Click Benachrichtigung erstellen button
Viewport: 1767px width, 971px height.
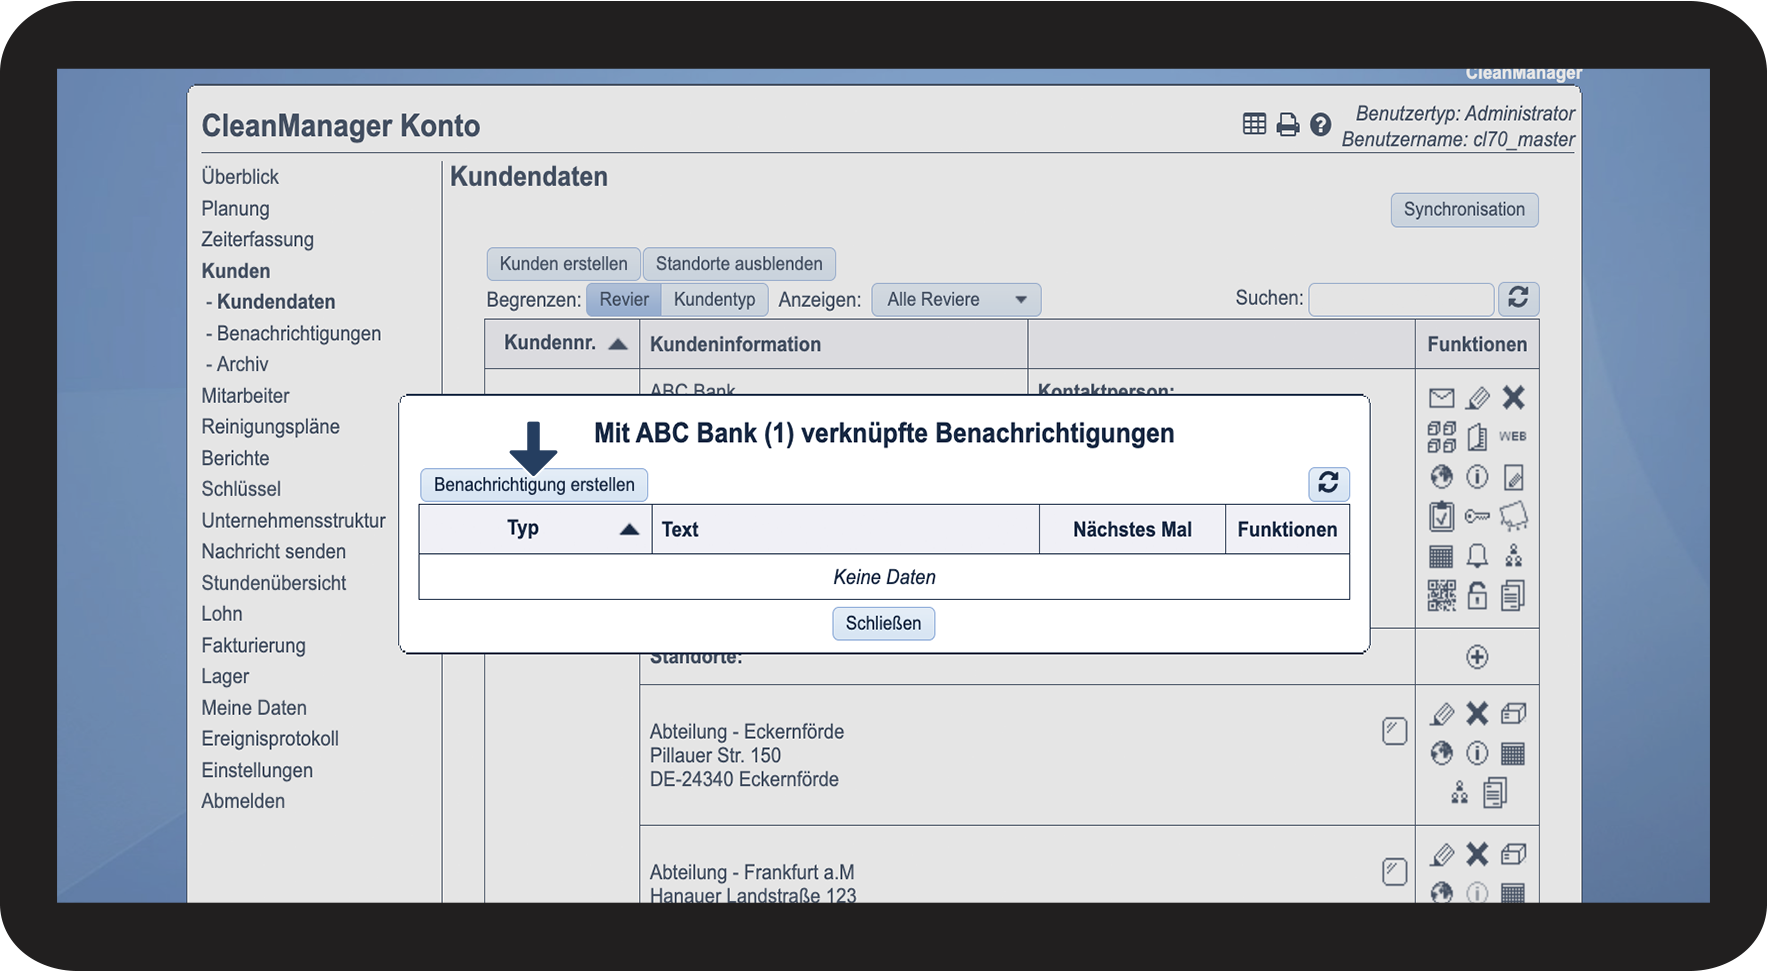click(x=534, y=485)
